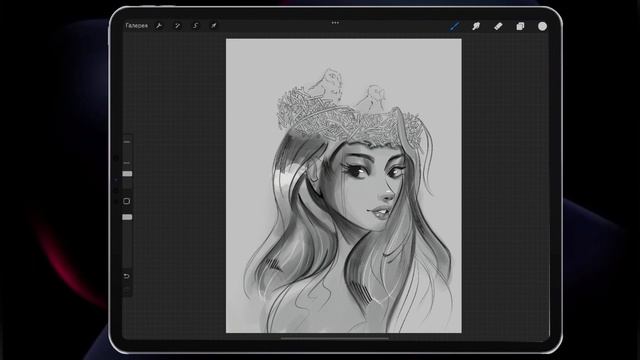Click the brush size slider handle
This screenshot has width=640, height=360.
(127, 174)
